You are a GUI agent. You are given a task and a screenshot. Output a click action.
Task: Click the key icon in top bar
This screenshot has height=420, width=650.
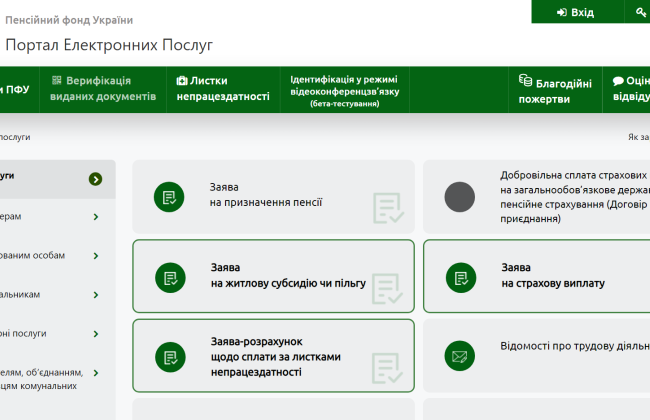(x=640, y=12)
